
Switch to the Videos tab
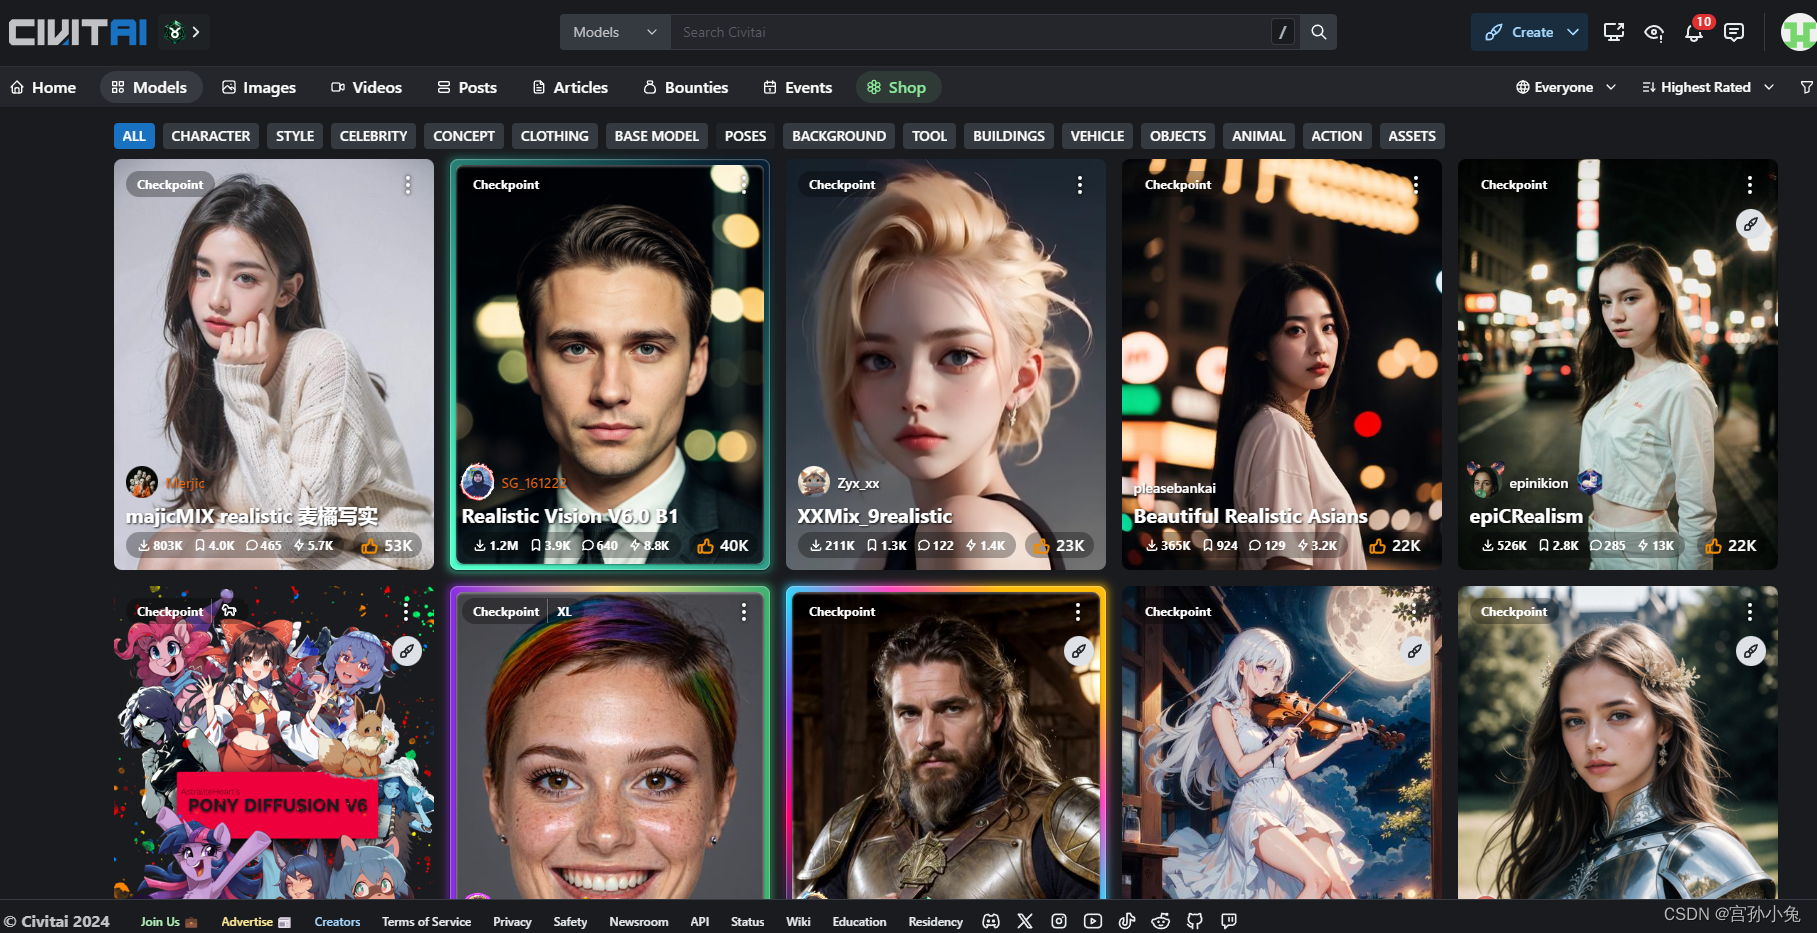367,87
